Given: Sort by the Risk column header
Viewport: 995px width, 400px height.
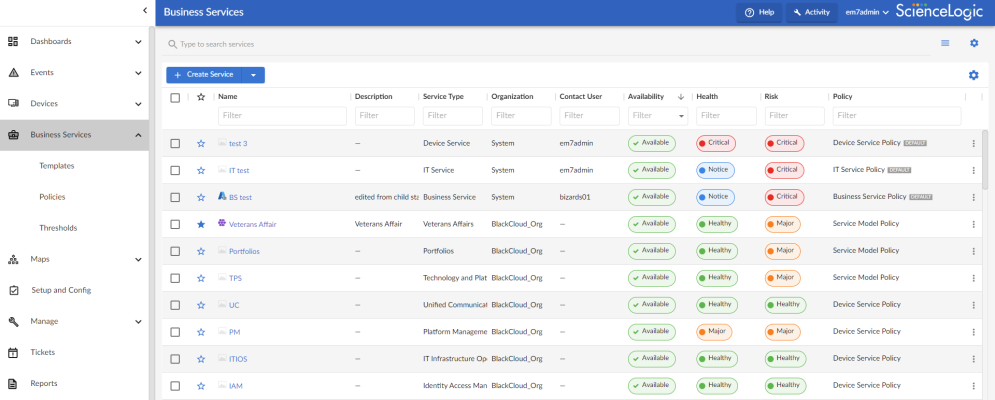Looking at the screenshot, I should tap(771, 97).
